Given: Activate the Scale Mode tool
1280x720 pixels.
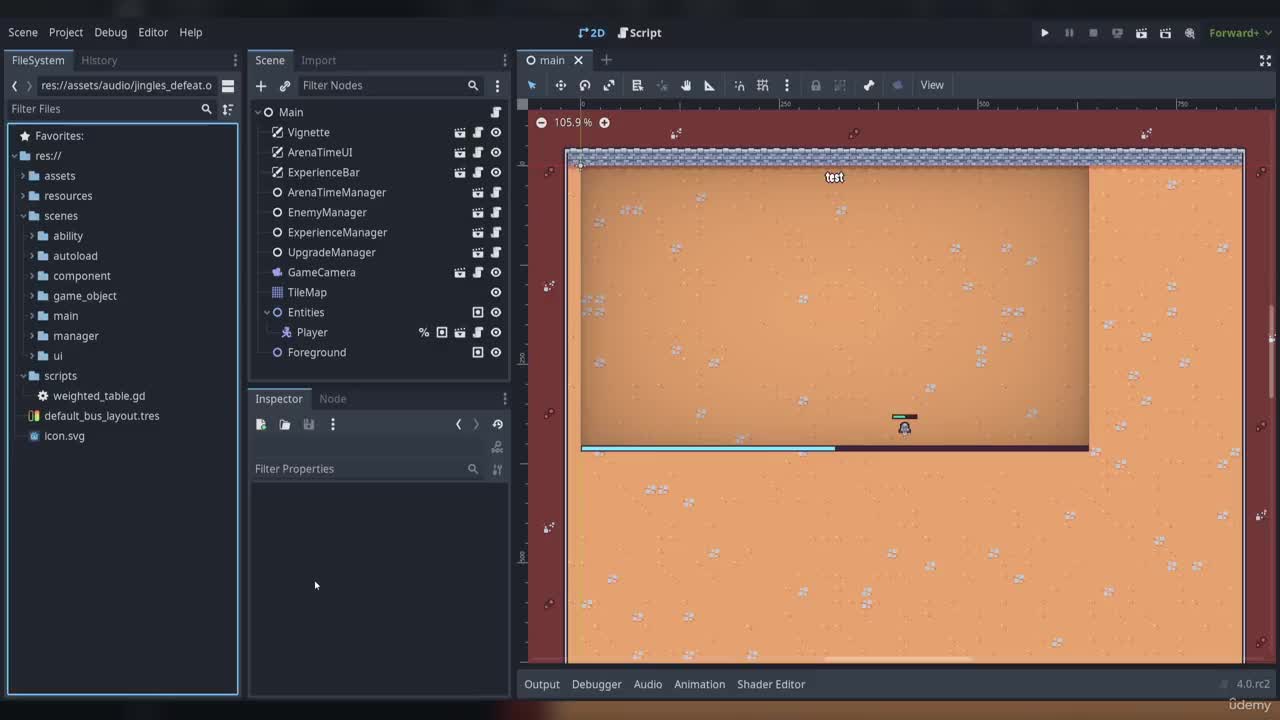Looking at the screenshot, I should [x=609, y=85].
